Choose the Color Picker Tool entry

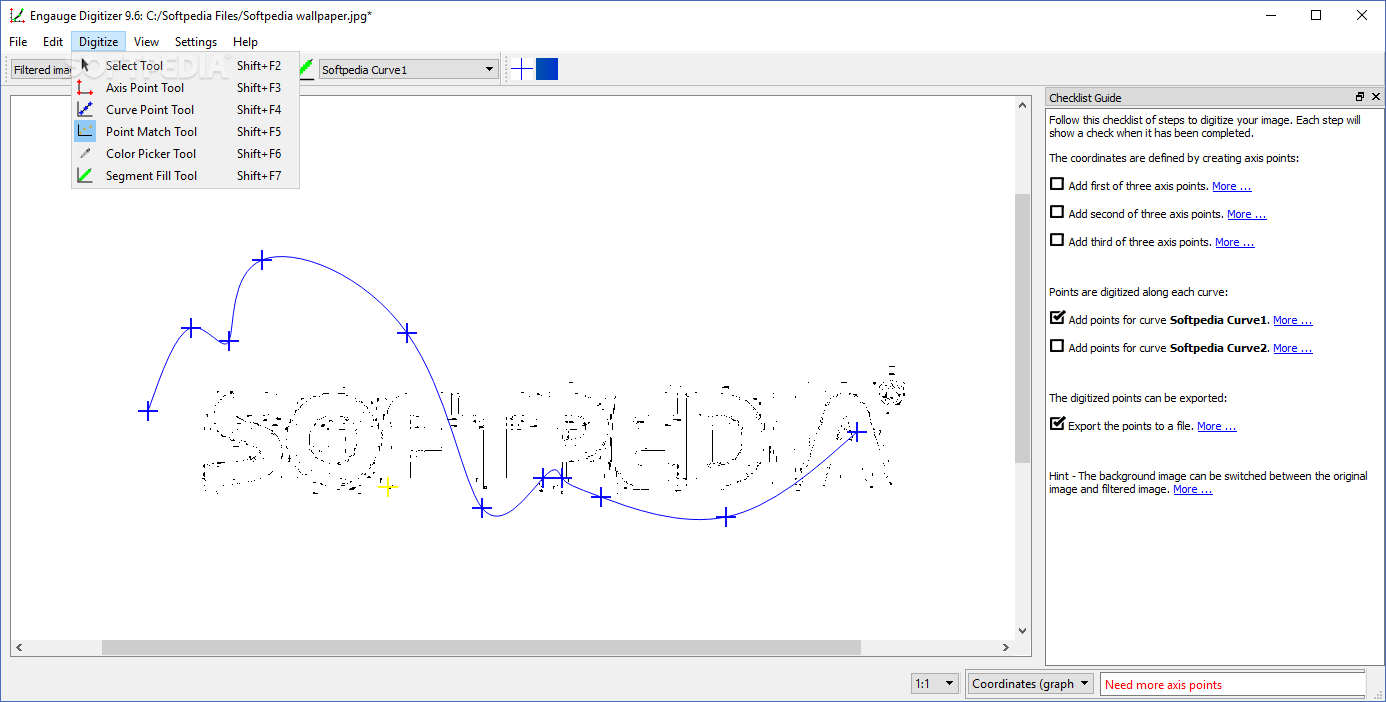pyautogui.click(x=185, y=154)
